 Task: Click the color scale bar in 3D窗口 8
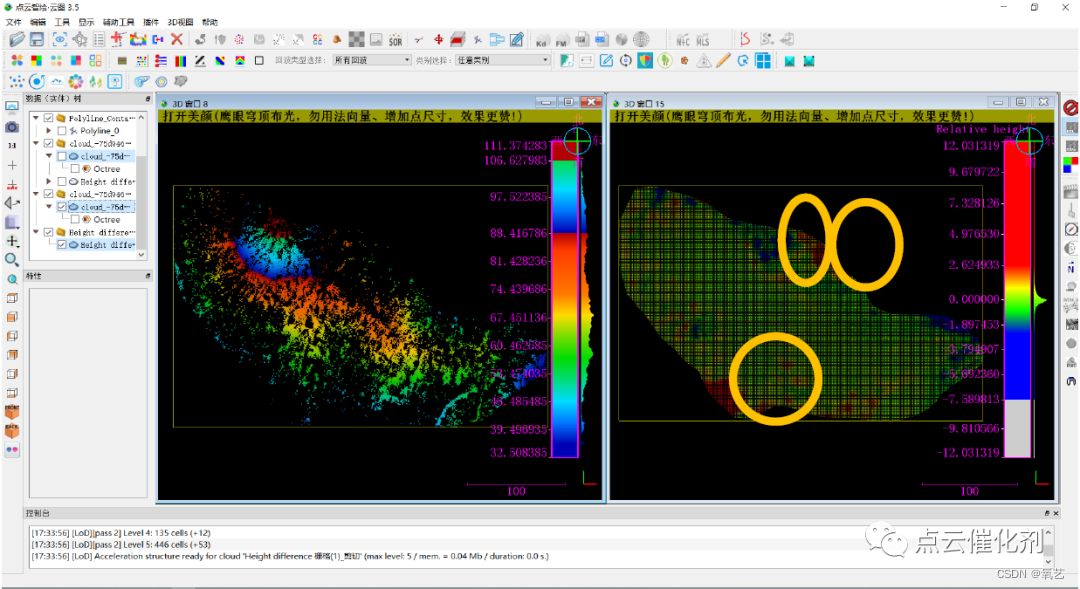565,300
